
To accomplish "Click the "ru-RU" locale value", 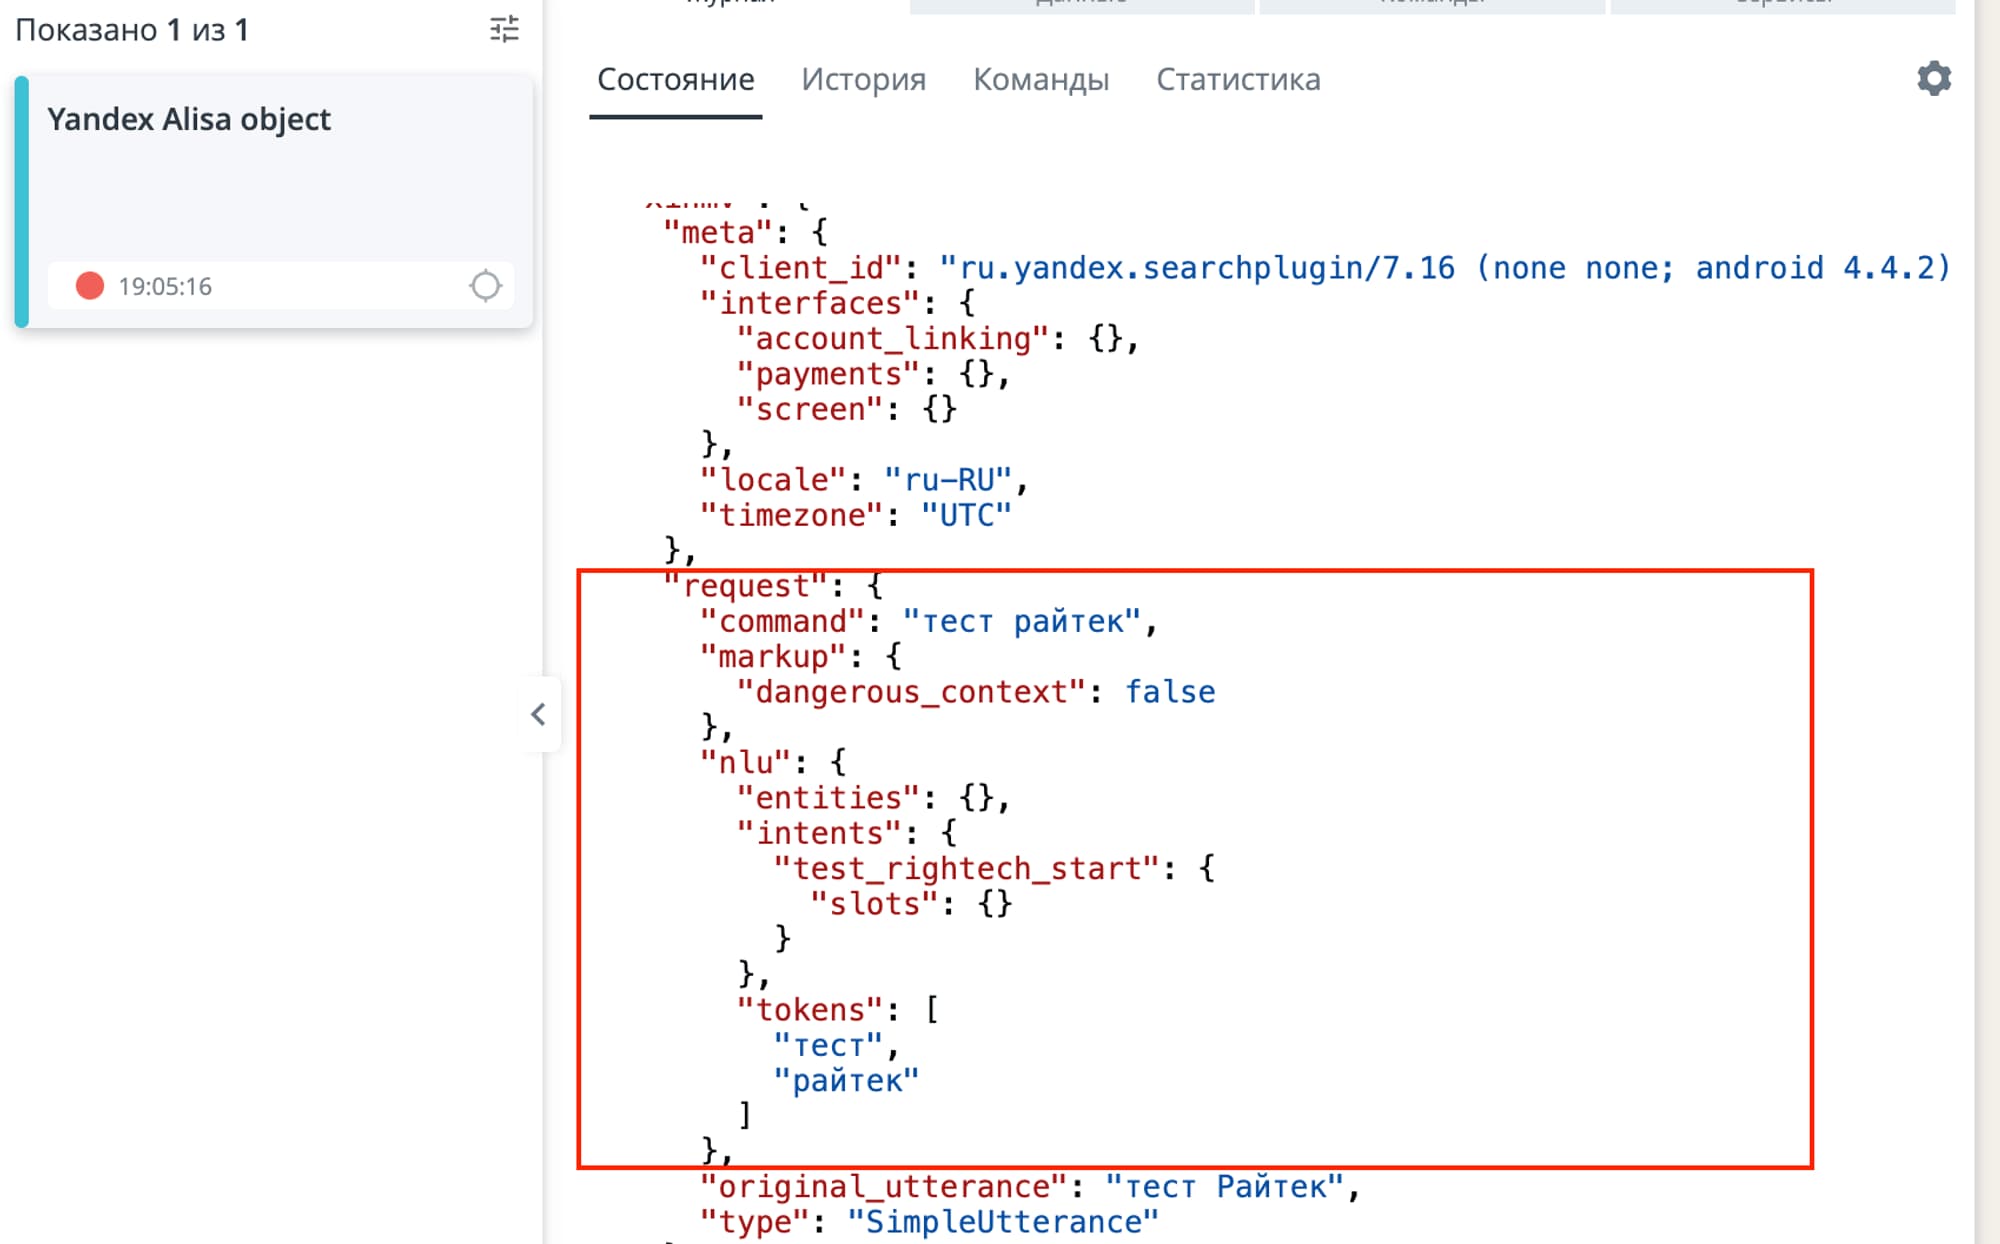I will click(948, 480).
